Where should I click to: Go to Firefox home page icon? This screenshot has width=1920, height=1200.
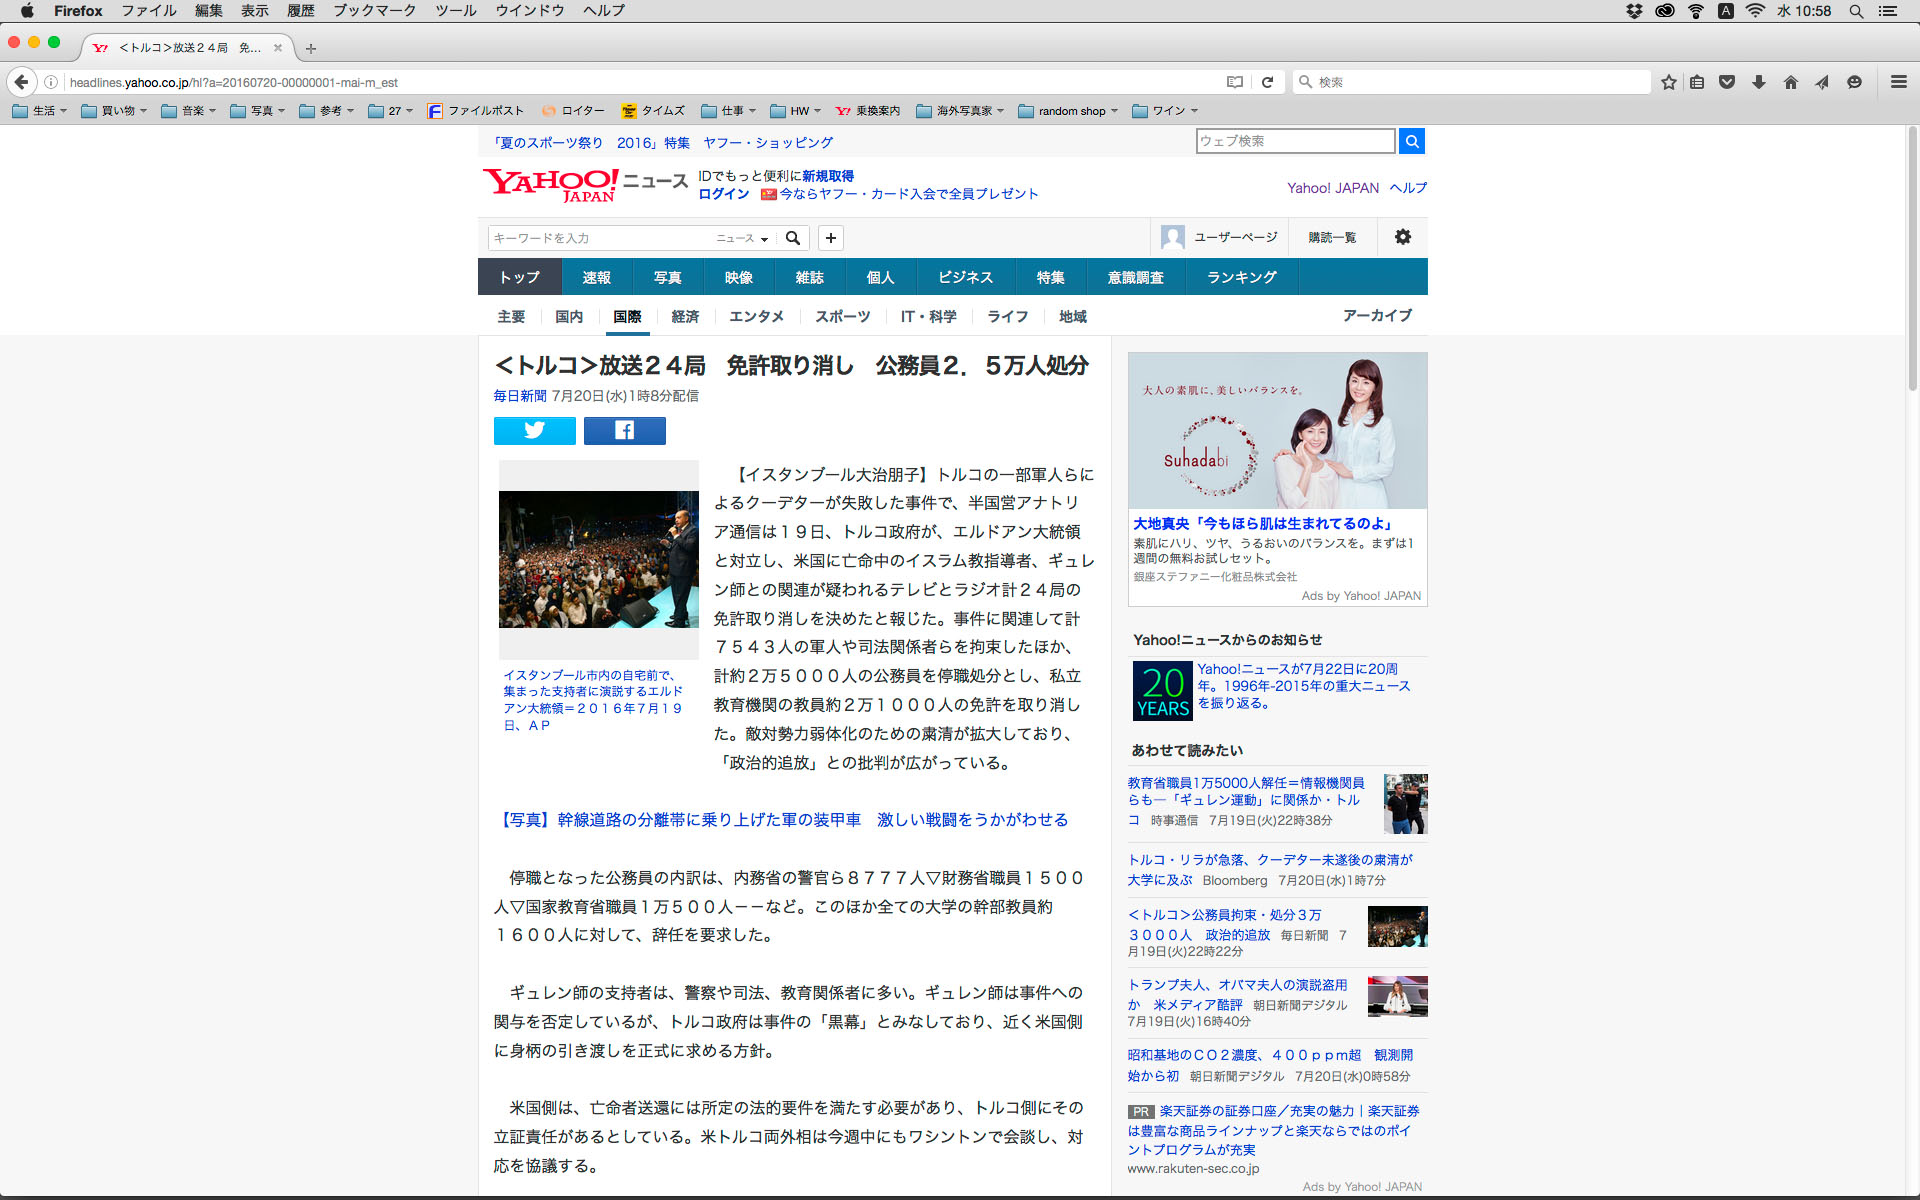pyautogui.click(x=1790, y=82)
